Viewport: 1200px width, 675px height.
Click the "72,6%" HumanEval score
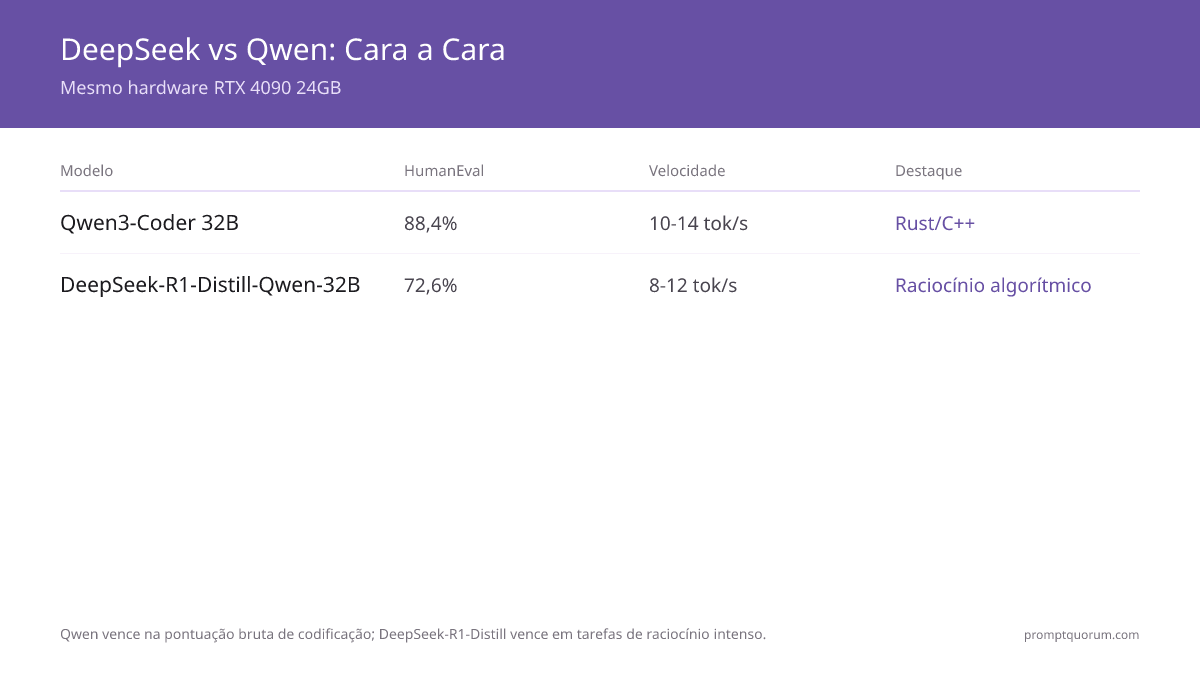tap(431, 286)
